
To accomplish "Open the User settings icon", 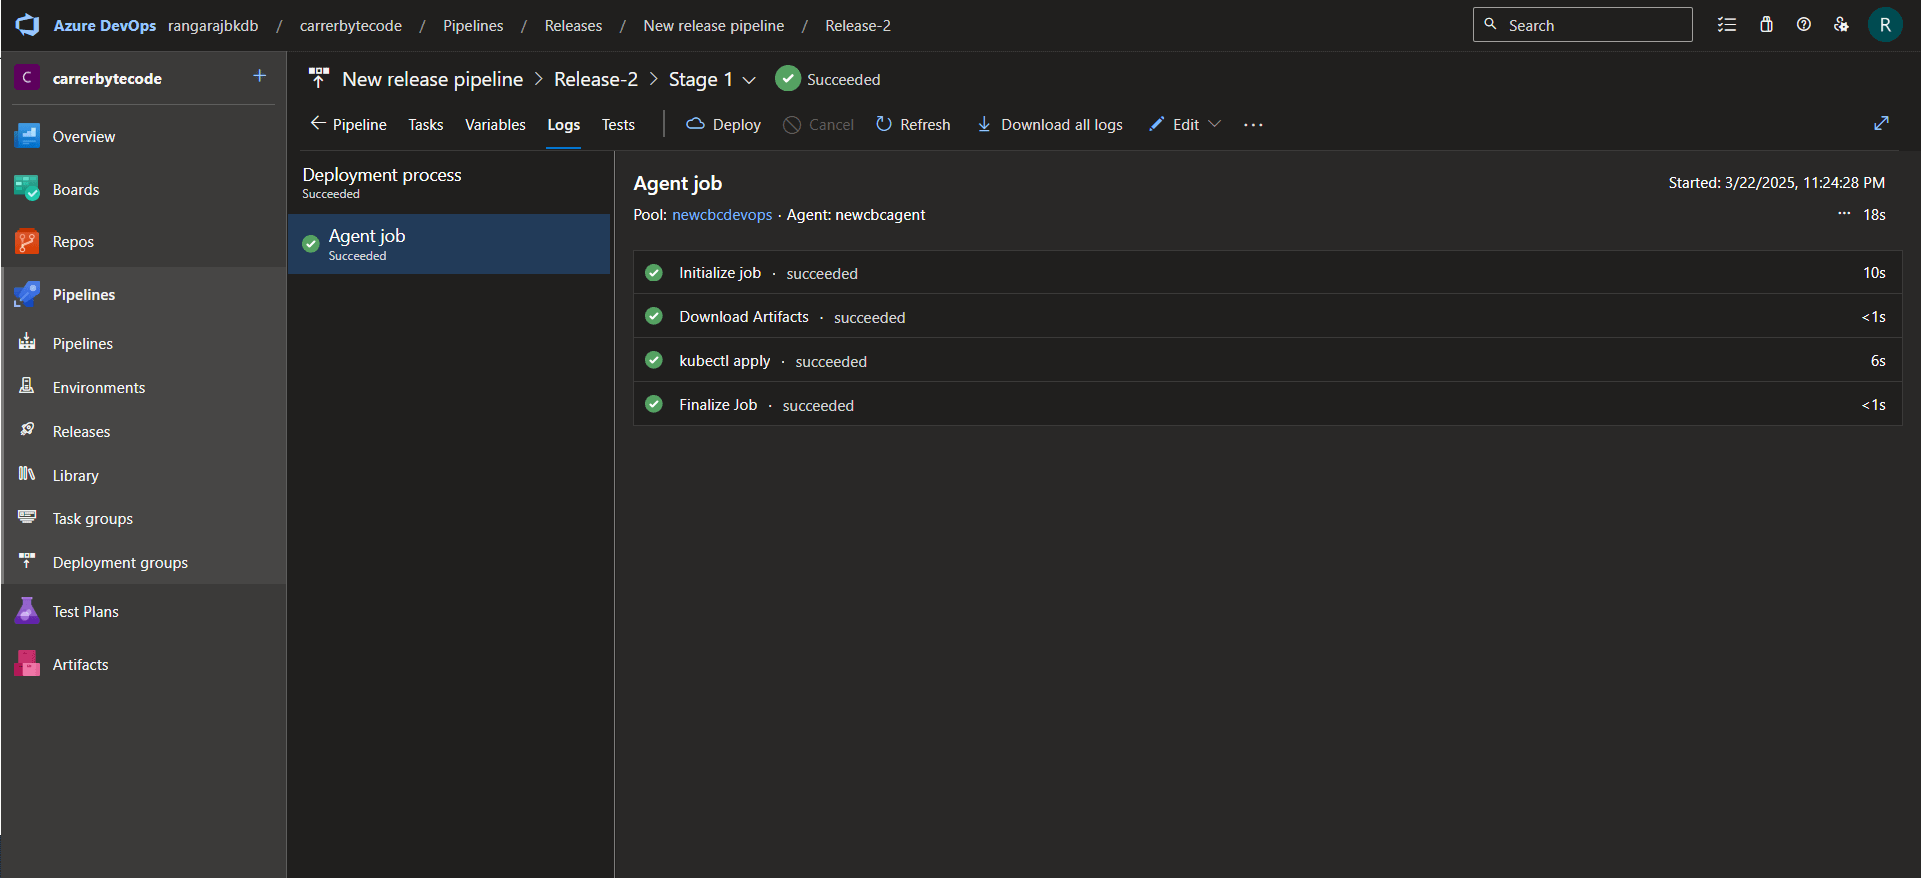I will coord(1841,25).
